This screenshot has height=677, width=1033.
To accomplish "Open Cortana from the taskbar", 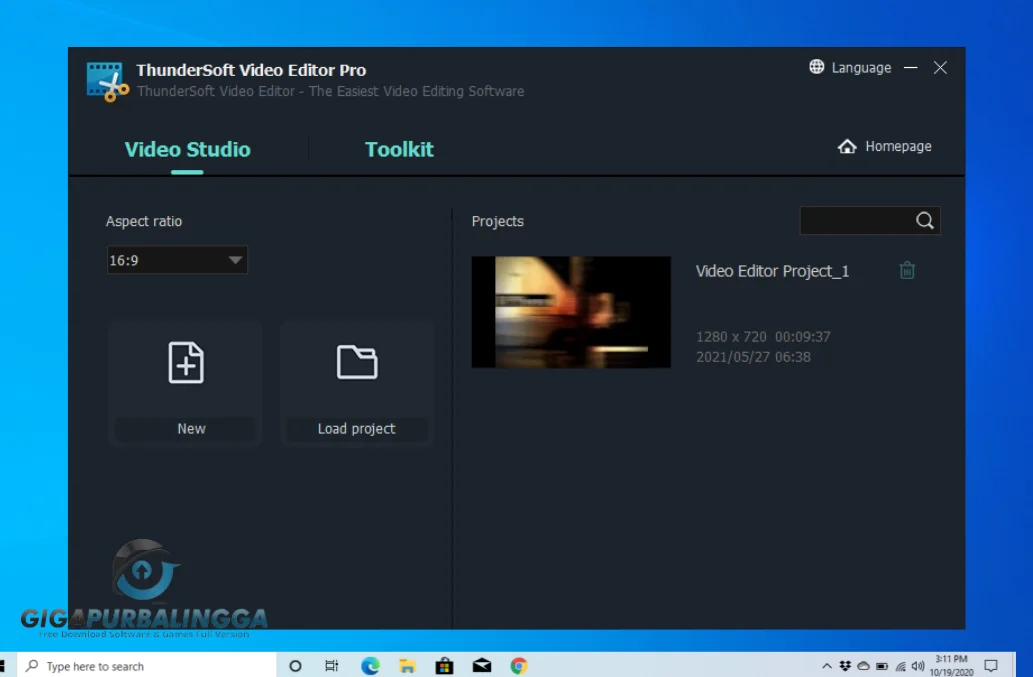I will click(295, 666).
